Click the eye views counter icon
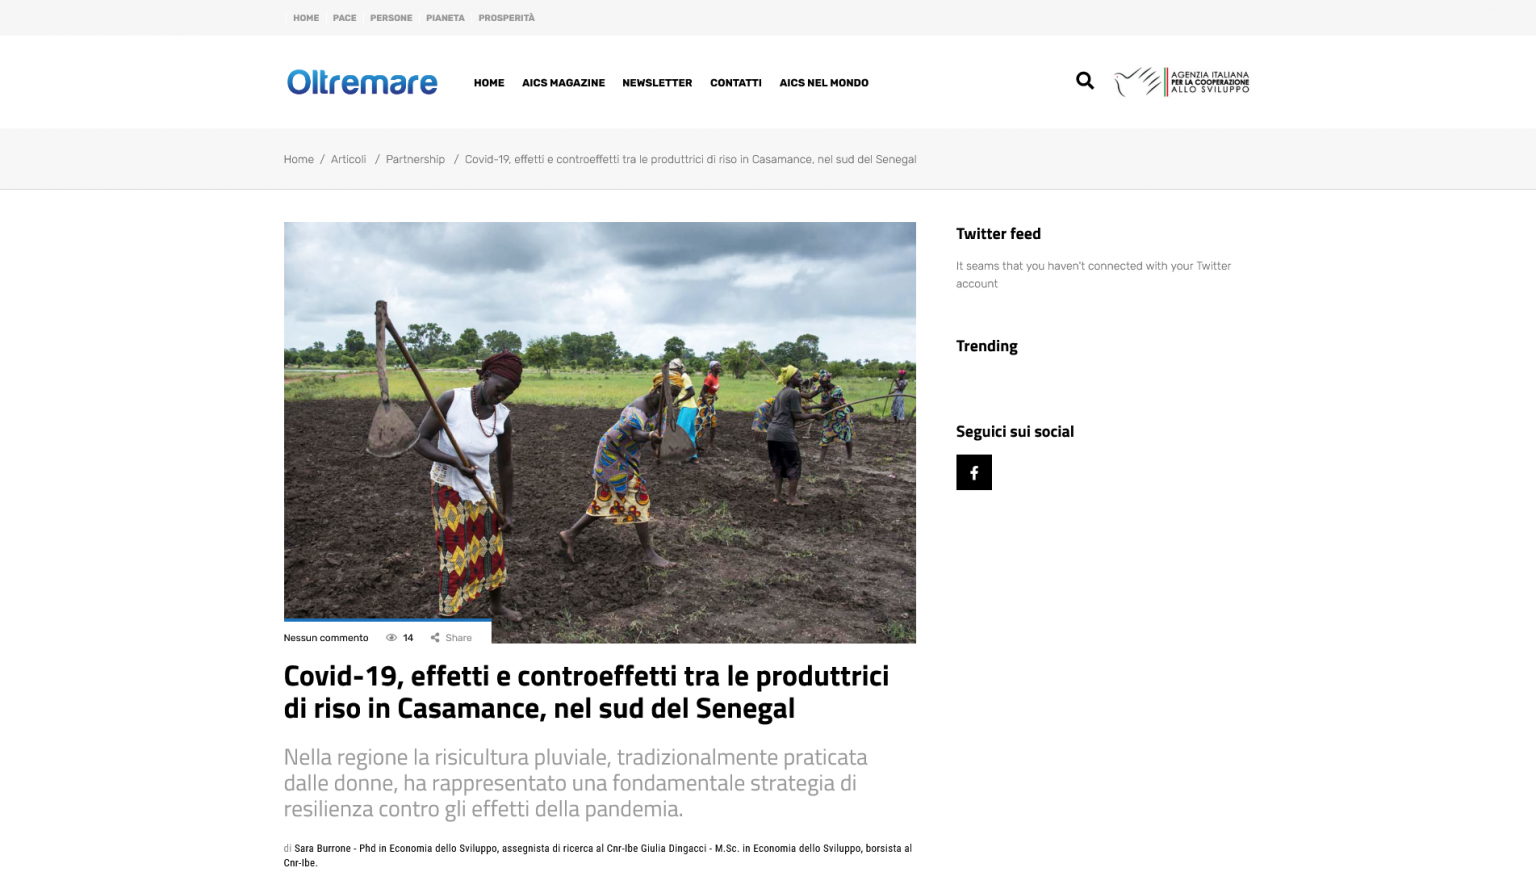The width and height of the screenshot is (1536, 872). pos(392,638)
